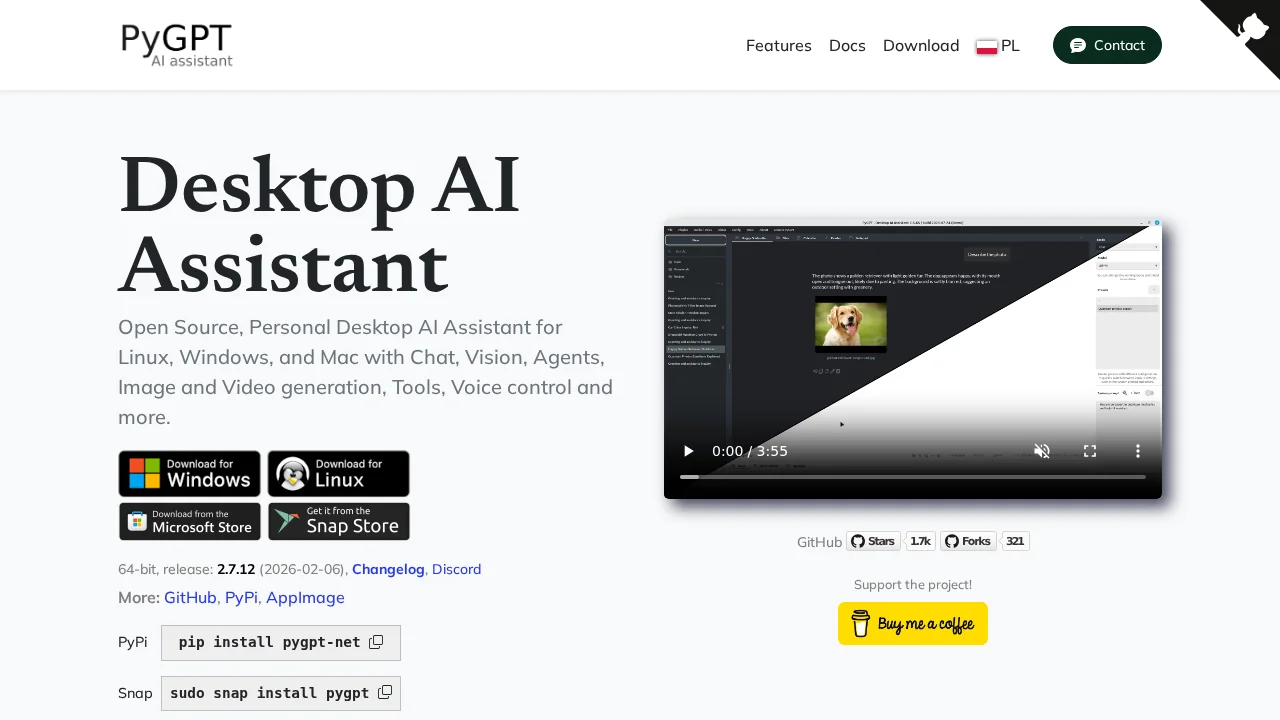This screenshot has height=720, width=1280.
Task: Open the video more options menu
Action: click(x=1137, y=451)
